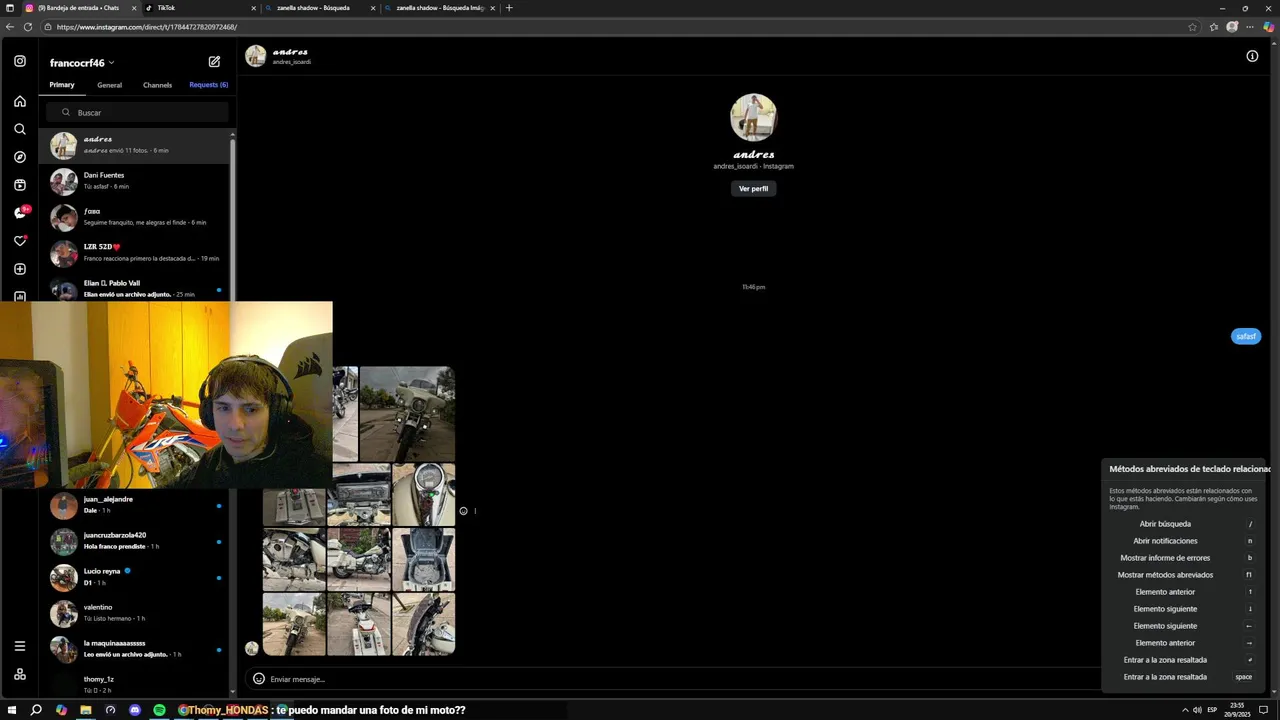Switch to the Primary tab
Screen dimensions: 1280x720
tap(62, 85)
